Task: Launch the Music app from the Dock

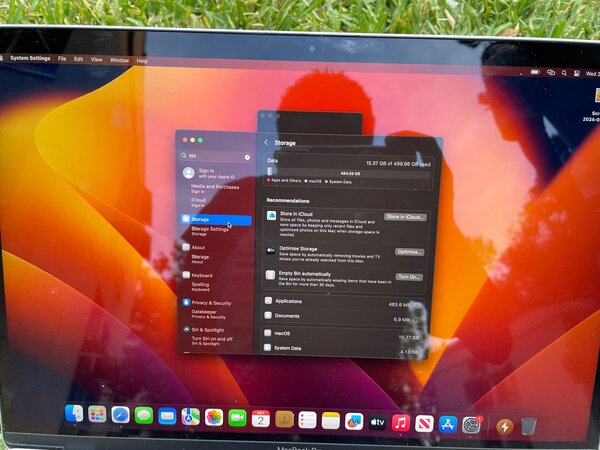Action: point(401,423)
